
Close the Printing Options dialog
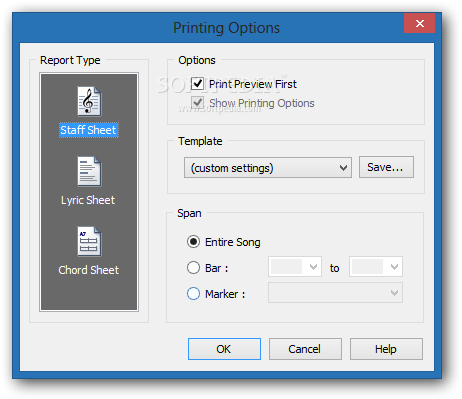point(420,23)
